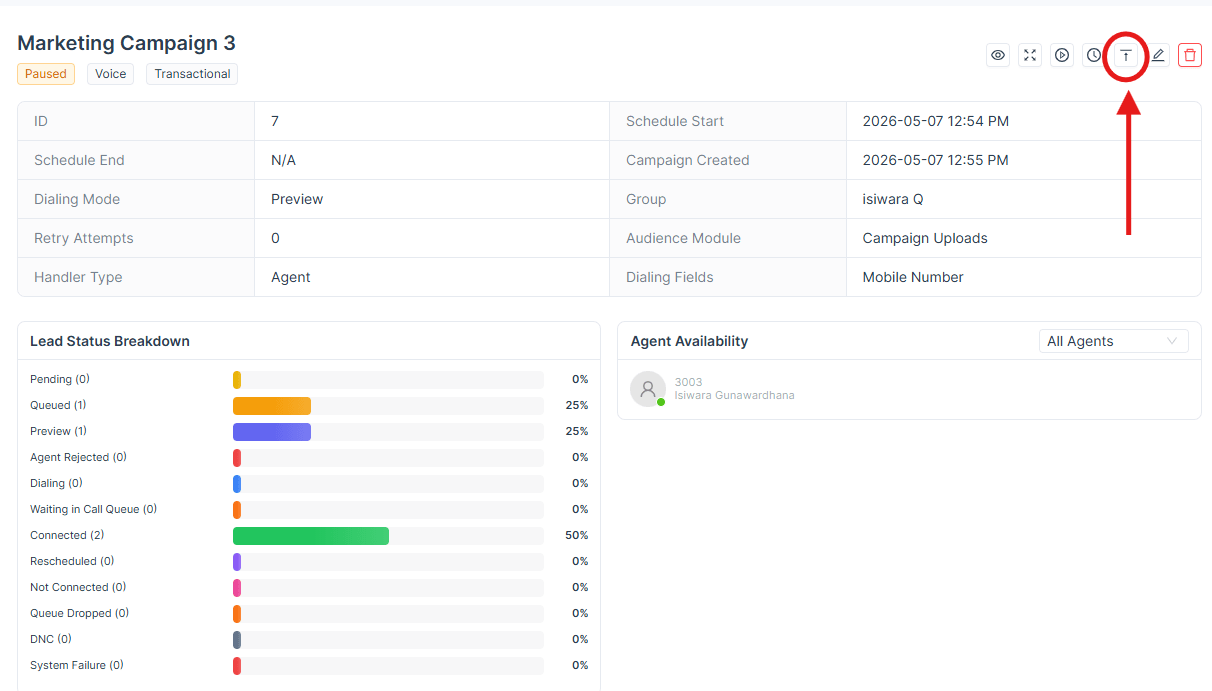
Task: Click the Audience Module label
Action: [684, 238]
